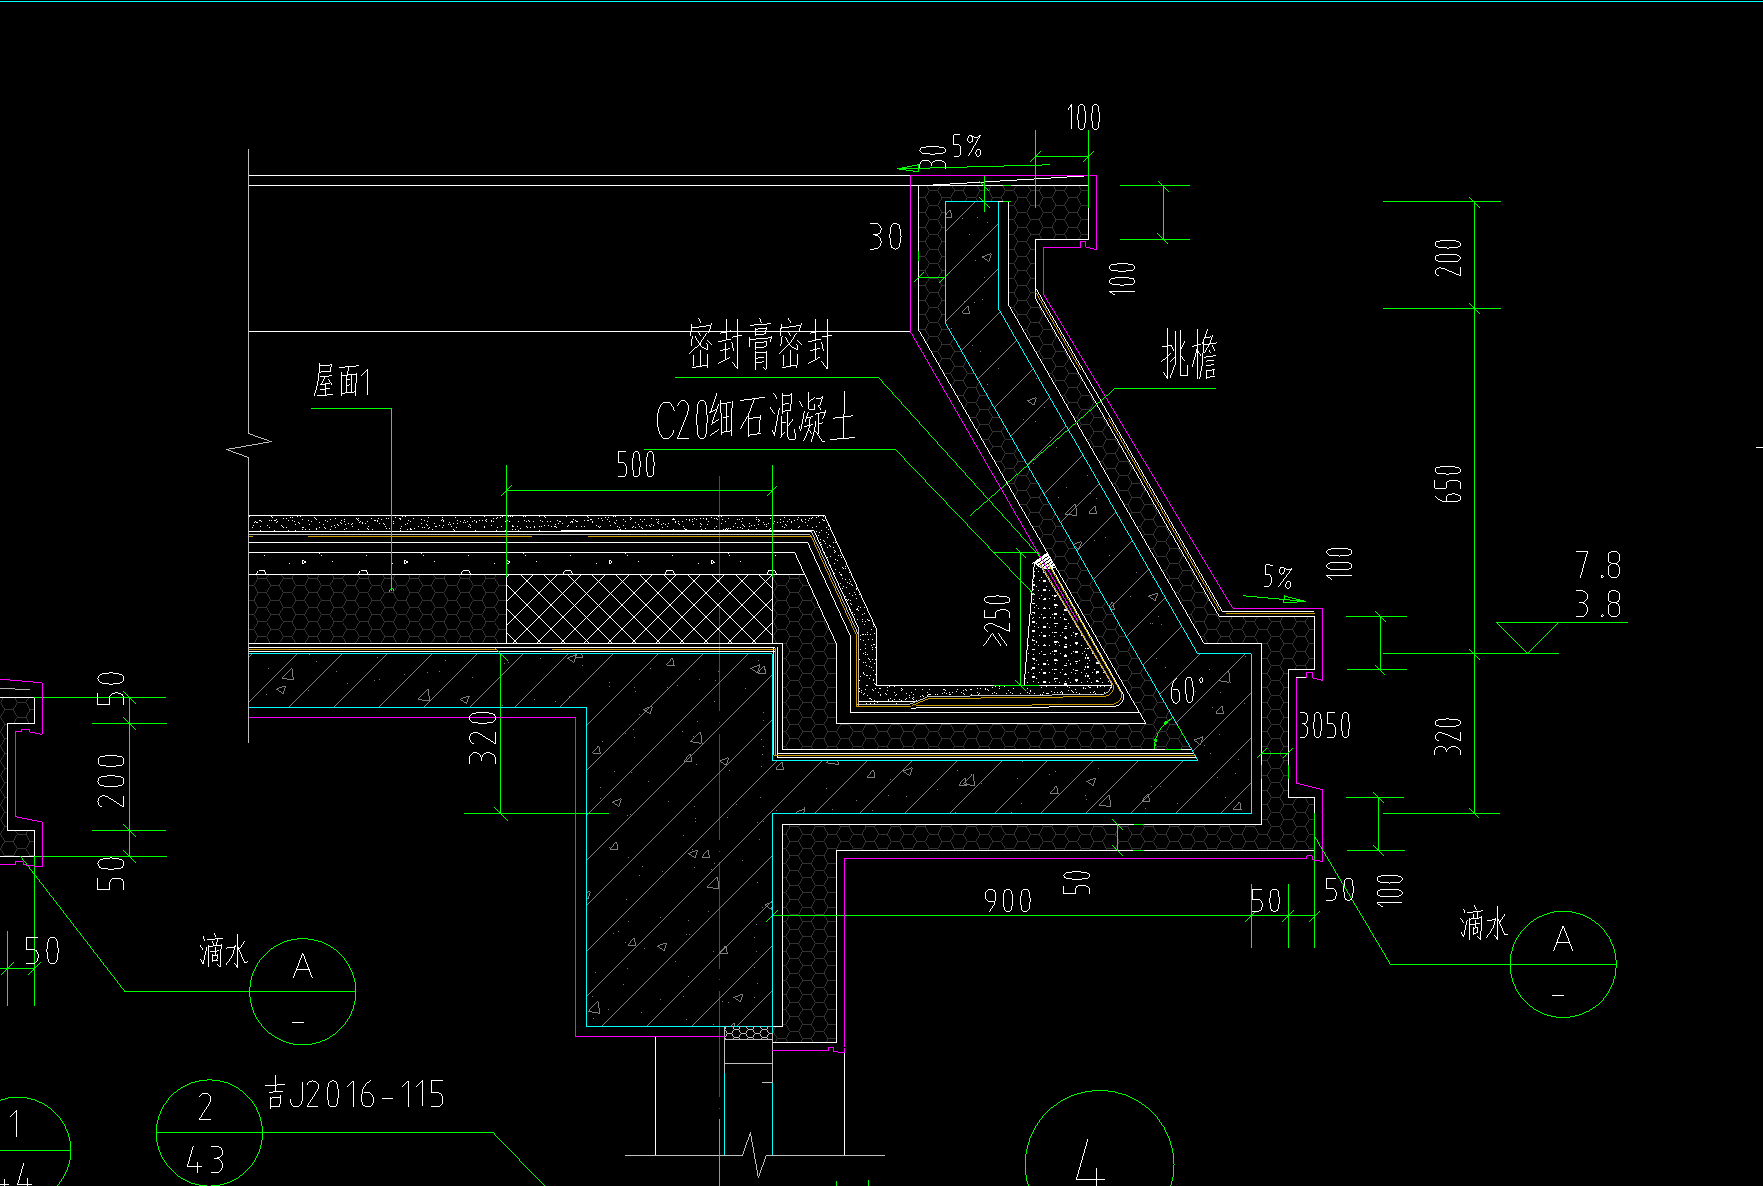The image size is (1763, 1186).
Task: Select the "100" dimension above the parapet
Action: pos(1083,118)
